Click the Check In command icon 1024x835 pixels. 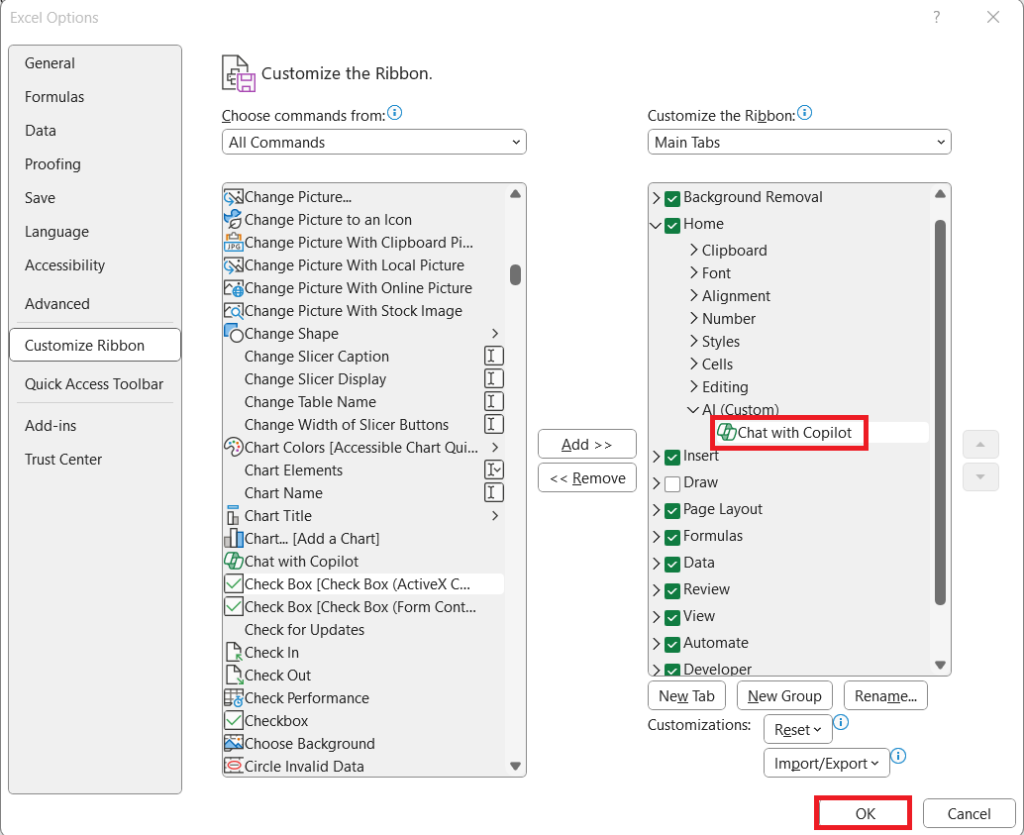pyautogui.click(x=233, y=652)
